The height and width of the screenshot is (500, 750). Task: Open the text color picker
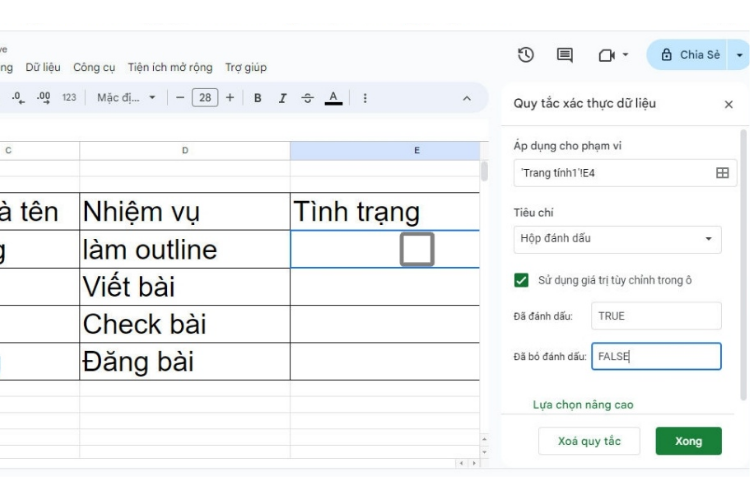coord(333,98)
